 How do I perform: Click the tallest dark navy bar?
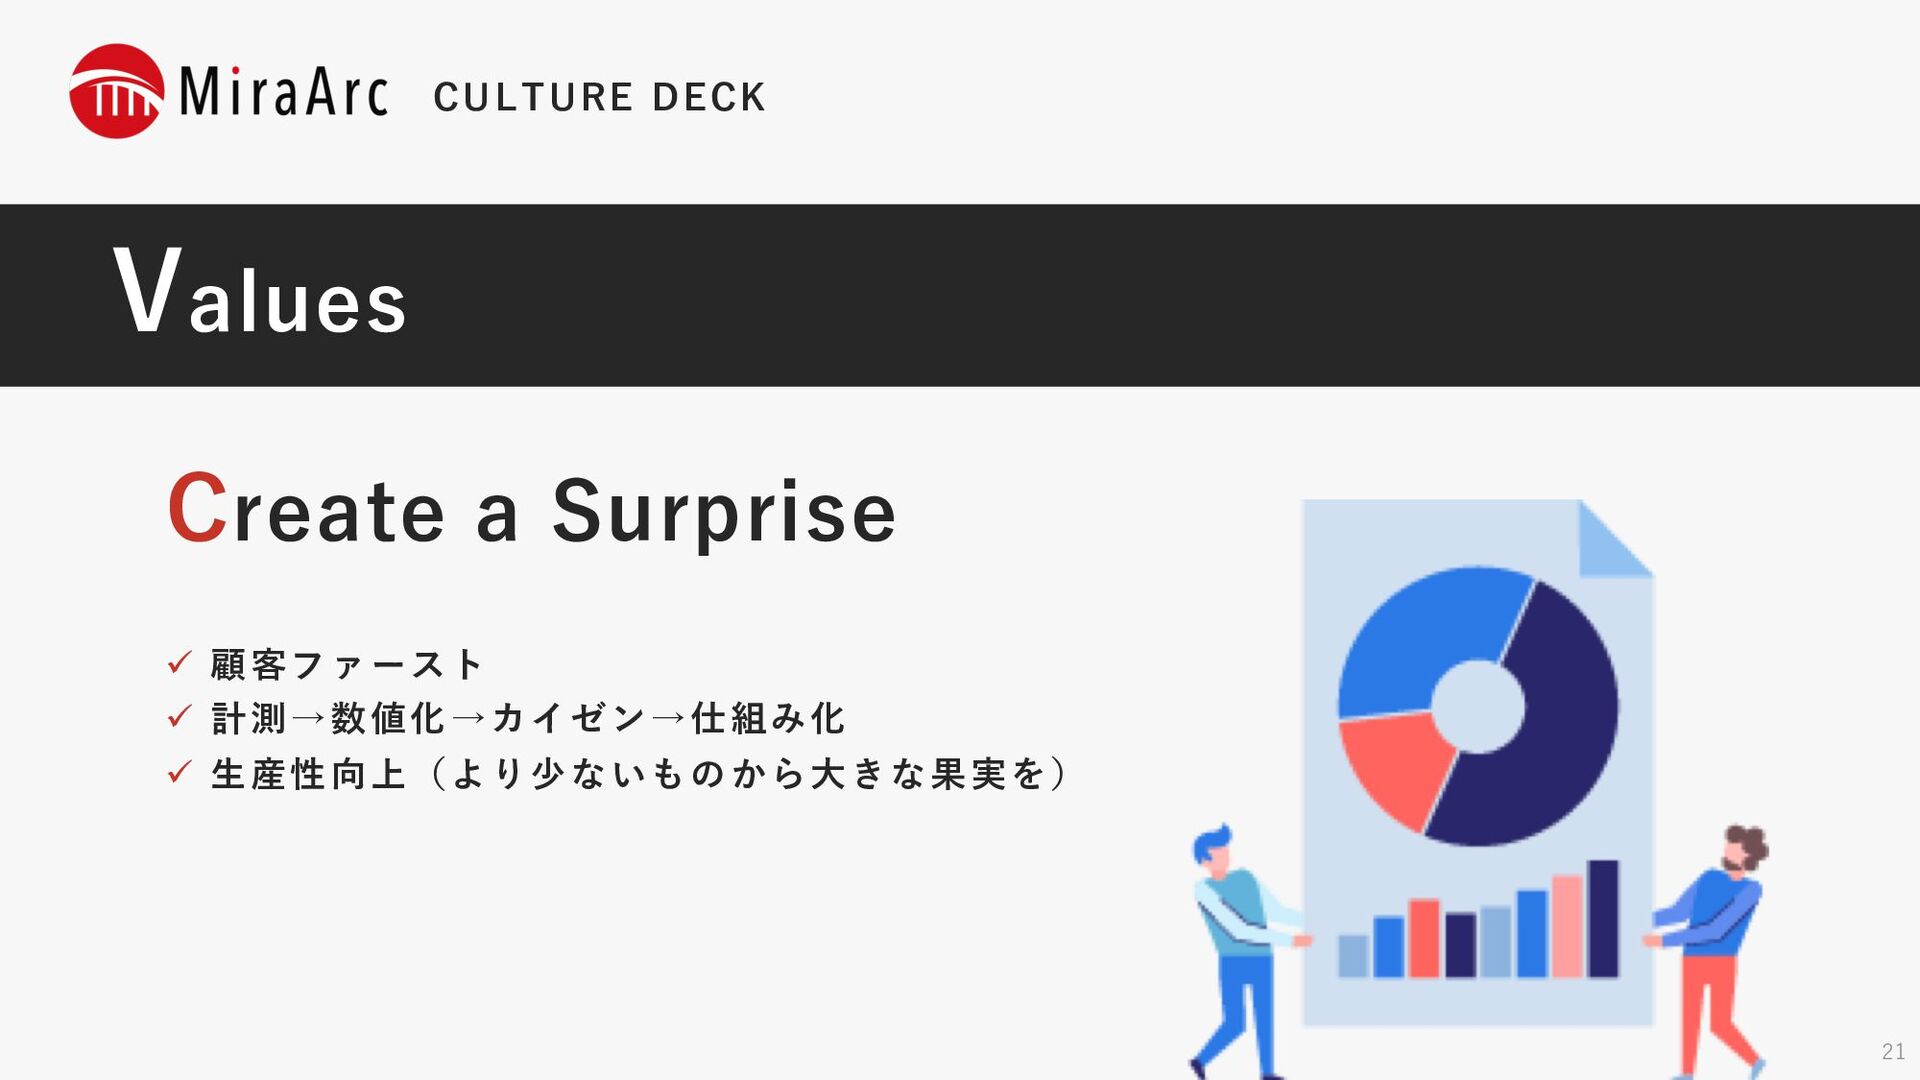(x=1602, y=918)
